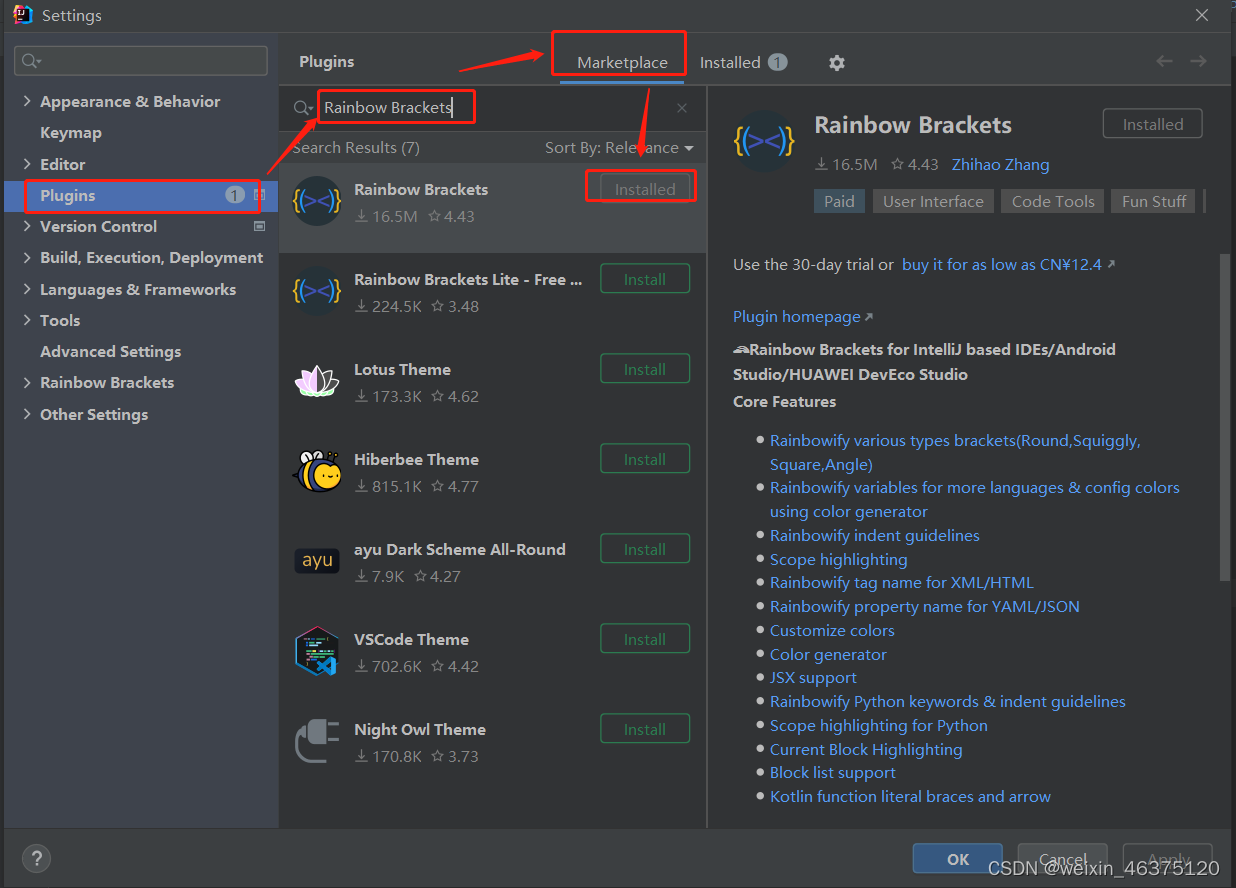
Task: Switch to the Installed tab
Action: point(743,63)
